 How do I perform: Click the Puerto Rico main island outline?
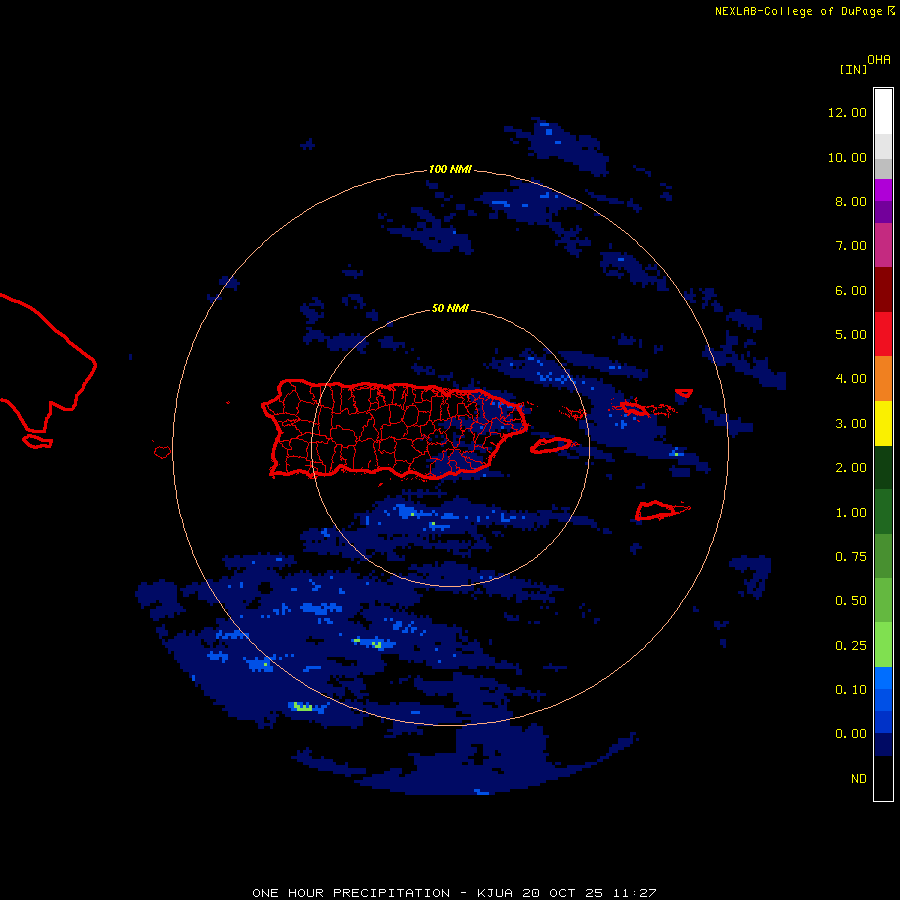394,429
